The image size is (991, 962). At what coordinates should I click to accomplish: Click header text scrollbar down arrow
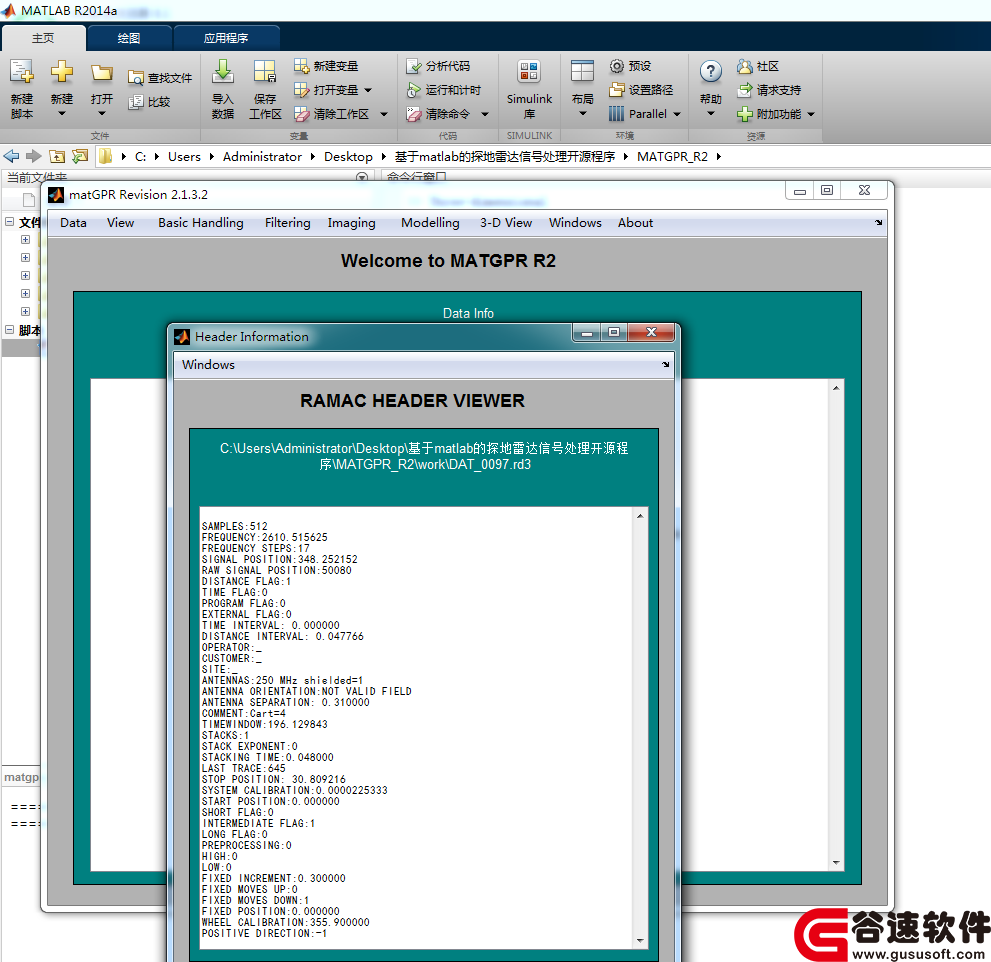640,941
